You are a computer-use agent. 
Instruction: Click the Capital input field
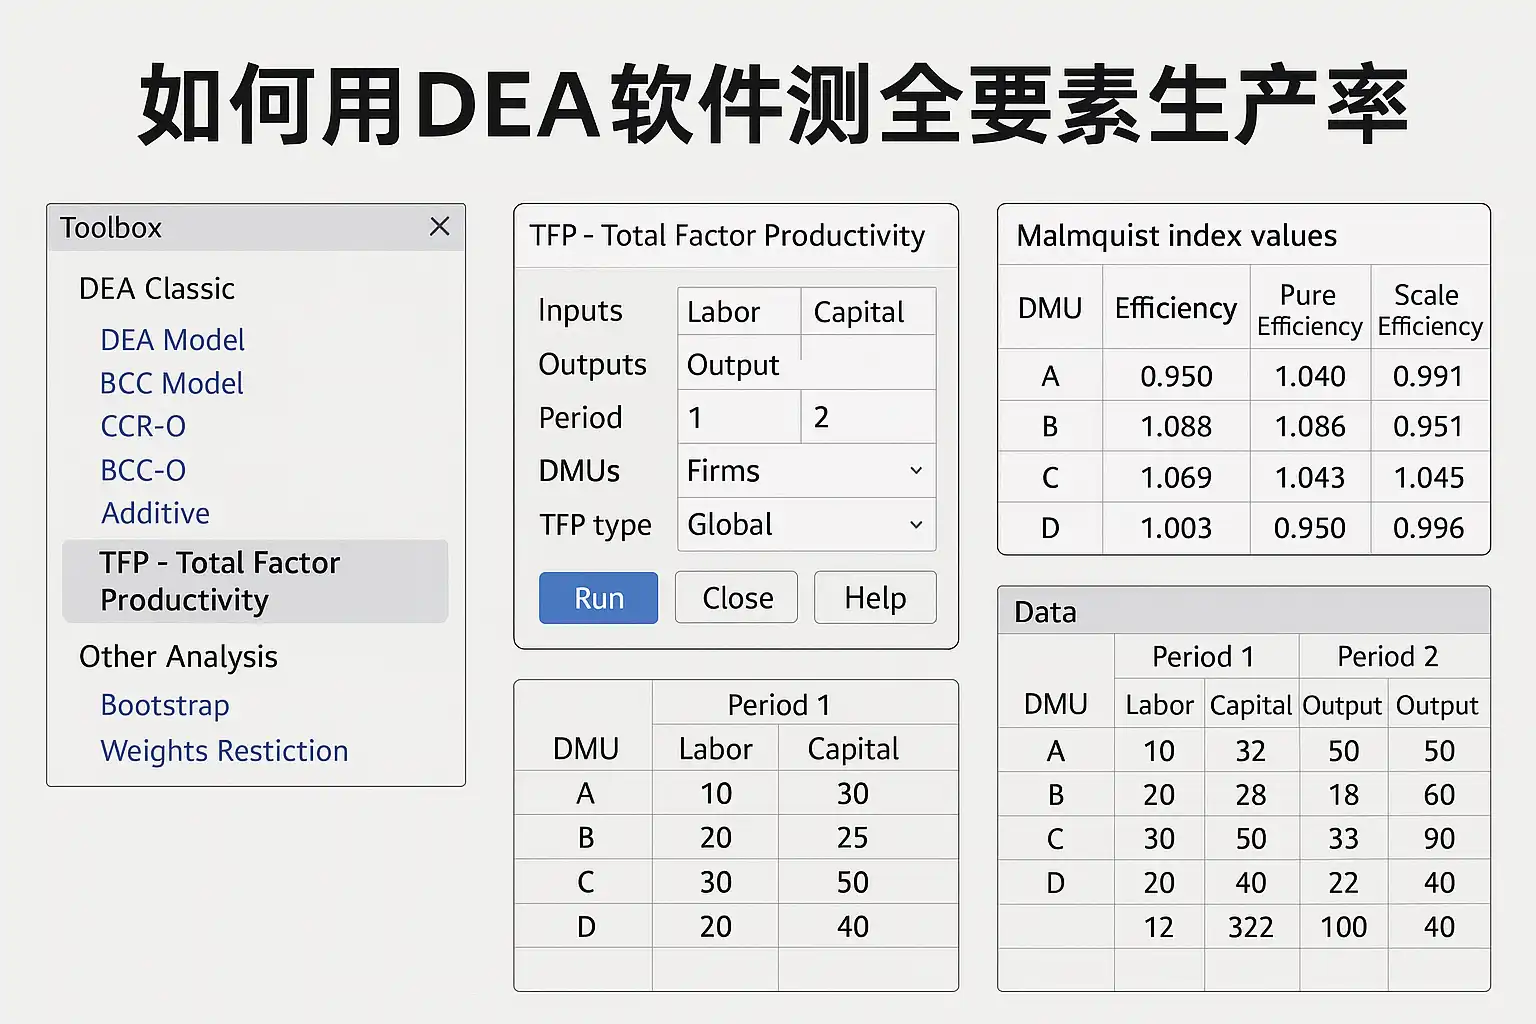[x=867, y=312]
